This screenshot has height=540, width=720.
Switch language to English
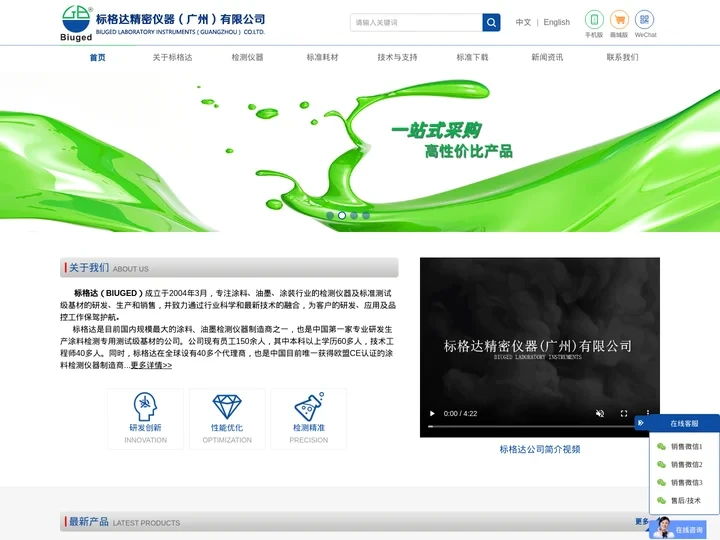click(557, 22)
